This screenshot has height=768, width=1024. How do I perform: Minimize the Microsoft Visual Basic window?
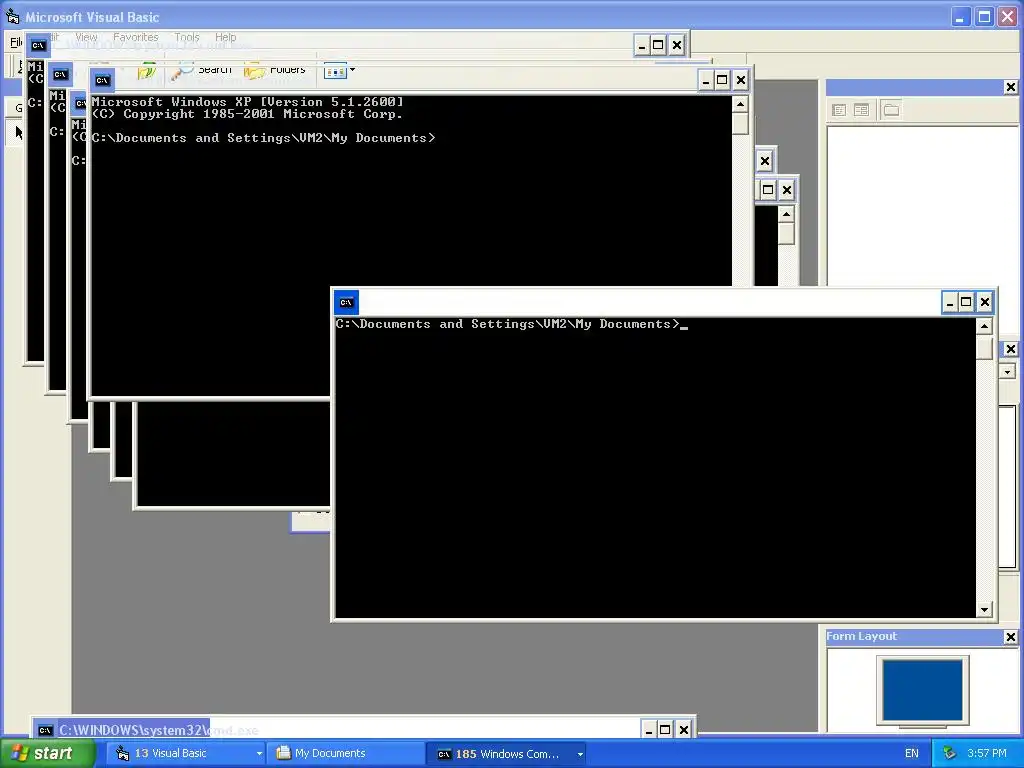tap(960, 16)
